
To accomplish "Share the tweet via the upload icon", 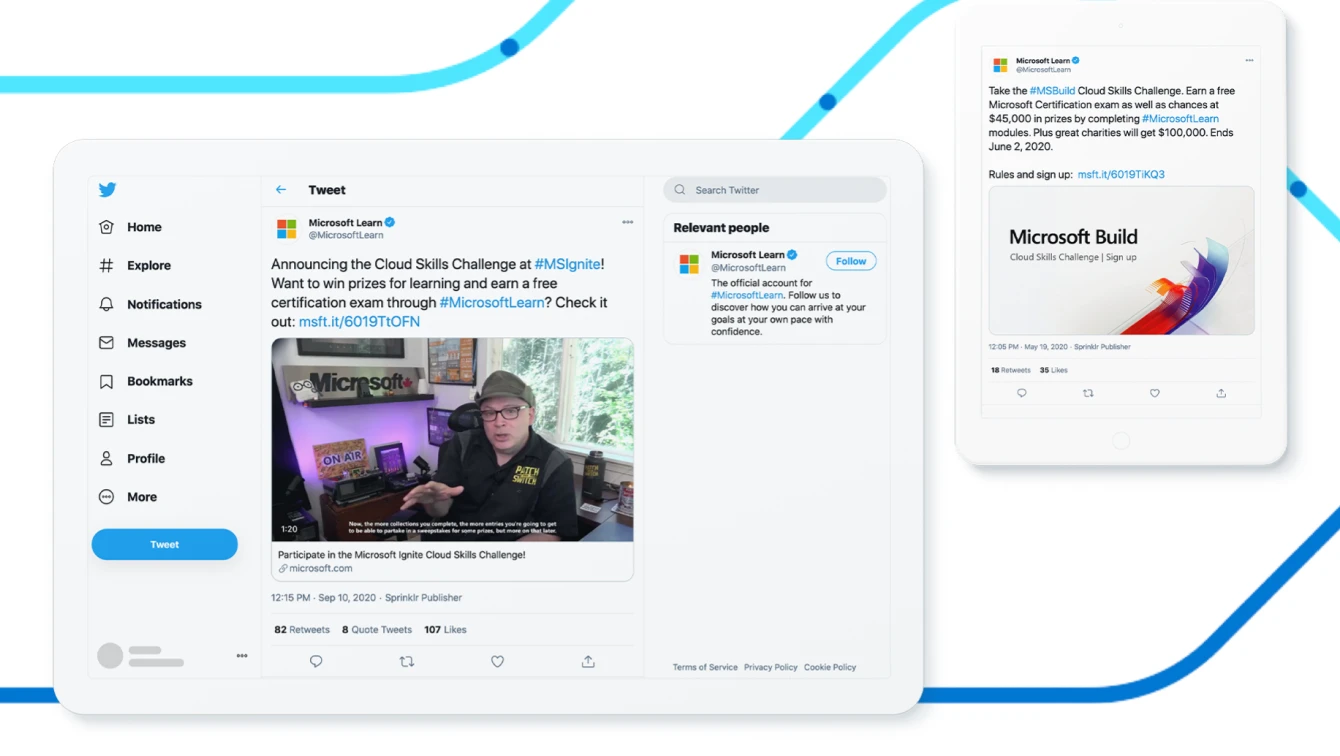I will (x=588, y=661).
